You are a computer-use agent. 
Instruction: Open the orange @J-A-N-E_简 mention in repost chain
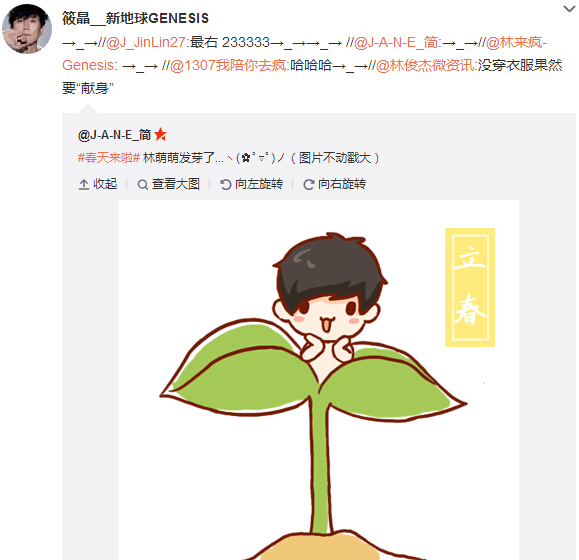(x=396, y=42)
